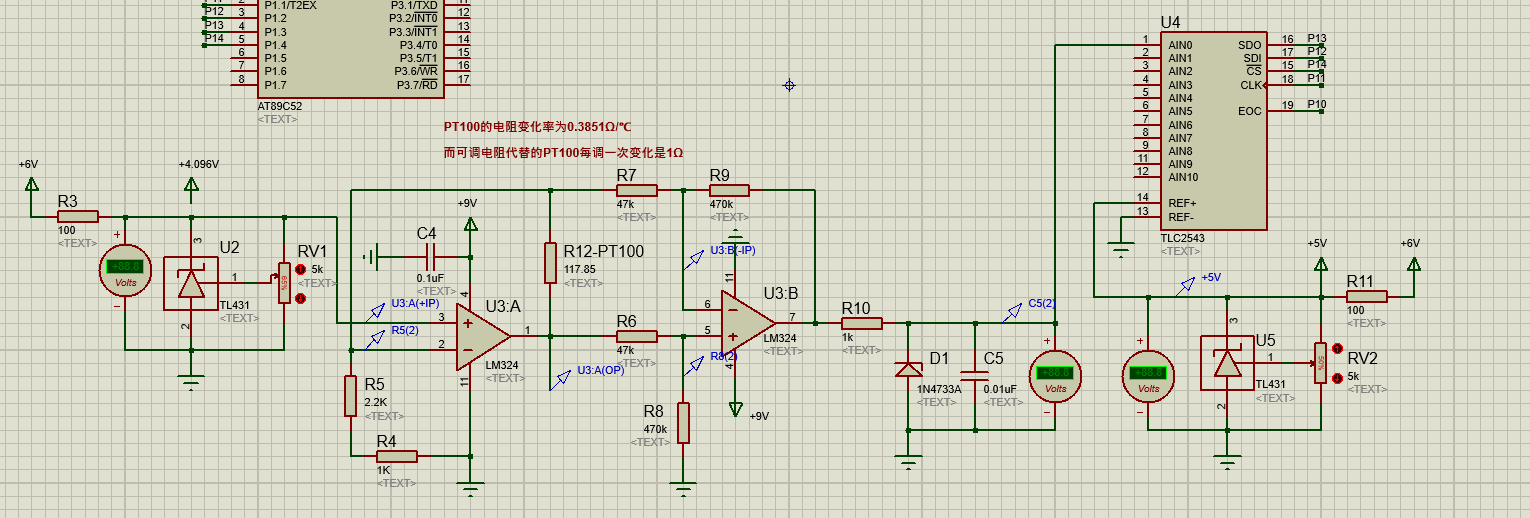Click the ground symbol below R8
Viewport: 1530px width, 518px height.
[683, 490]
